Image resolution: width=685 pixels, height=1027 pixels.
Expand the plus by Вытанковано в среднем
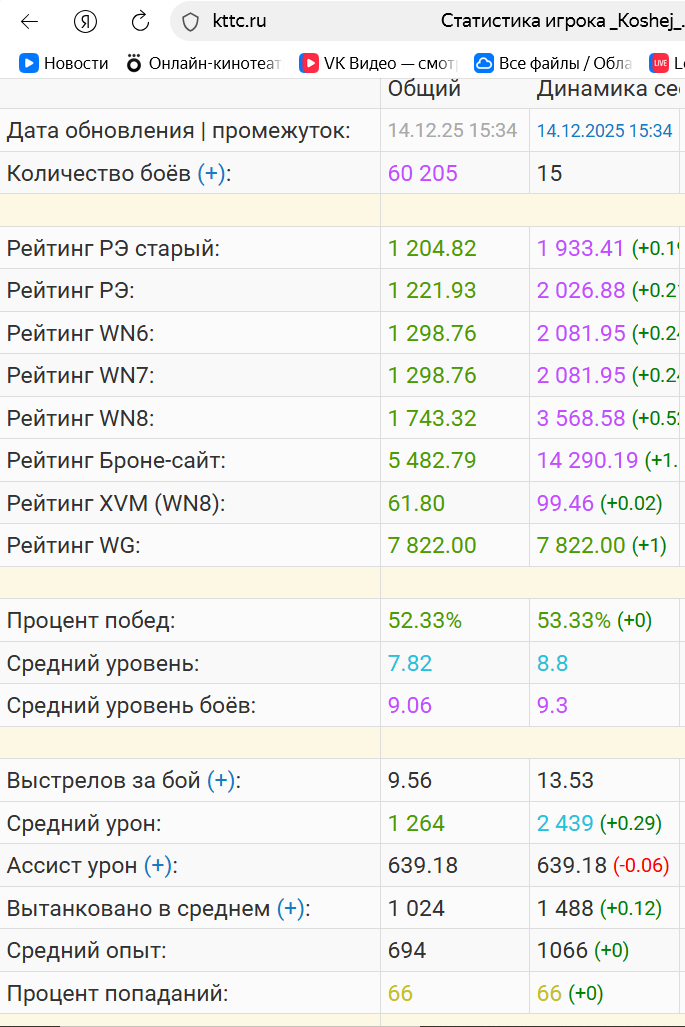[x=292, y=909]
